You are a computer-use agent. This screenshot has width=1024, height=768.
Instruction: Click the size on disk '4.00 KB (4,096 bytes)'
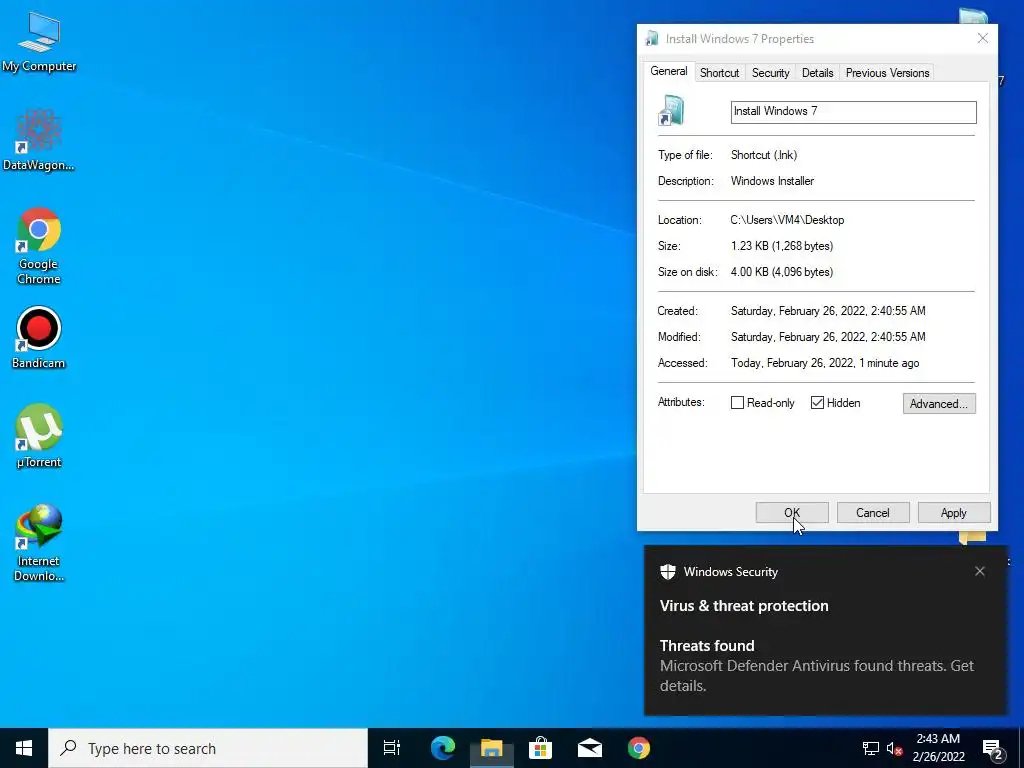782,272
